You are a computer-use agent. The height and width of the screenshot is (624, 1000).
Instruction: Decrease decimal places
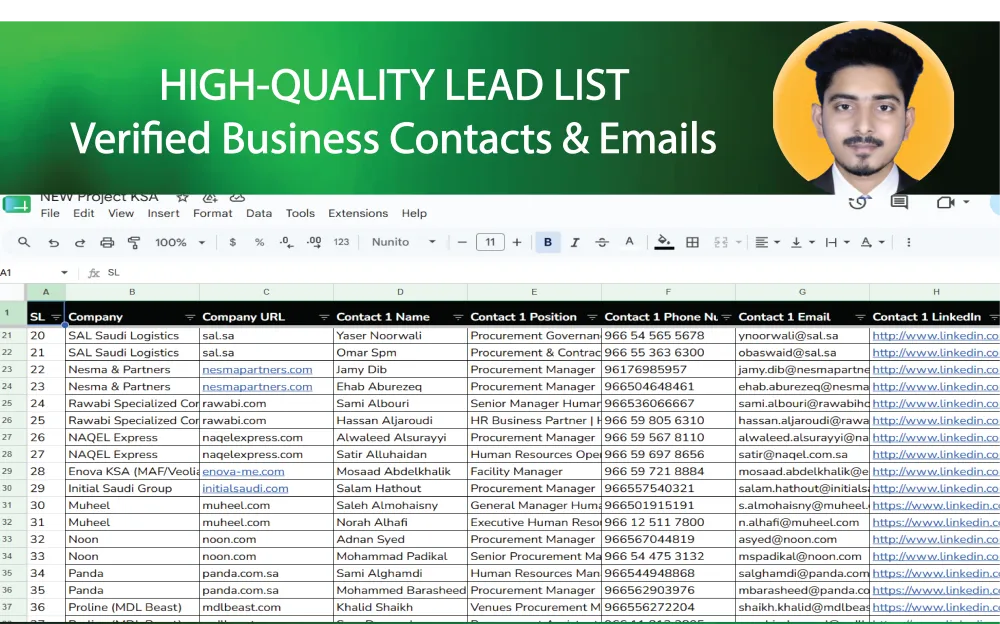[286, 242]
